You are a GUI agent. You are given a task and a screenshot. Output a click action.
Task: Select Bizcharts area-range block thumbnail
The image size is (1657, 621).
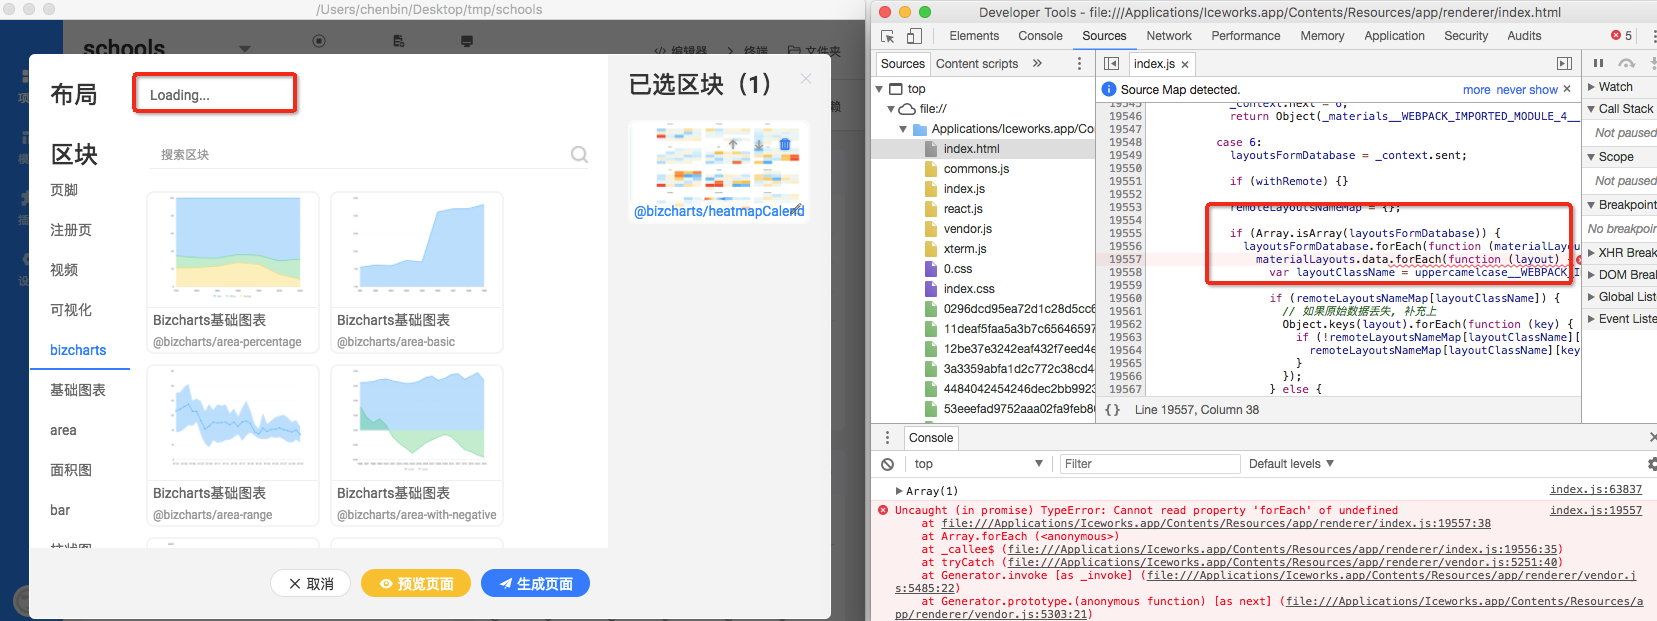[x=233, y=423]
